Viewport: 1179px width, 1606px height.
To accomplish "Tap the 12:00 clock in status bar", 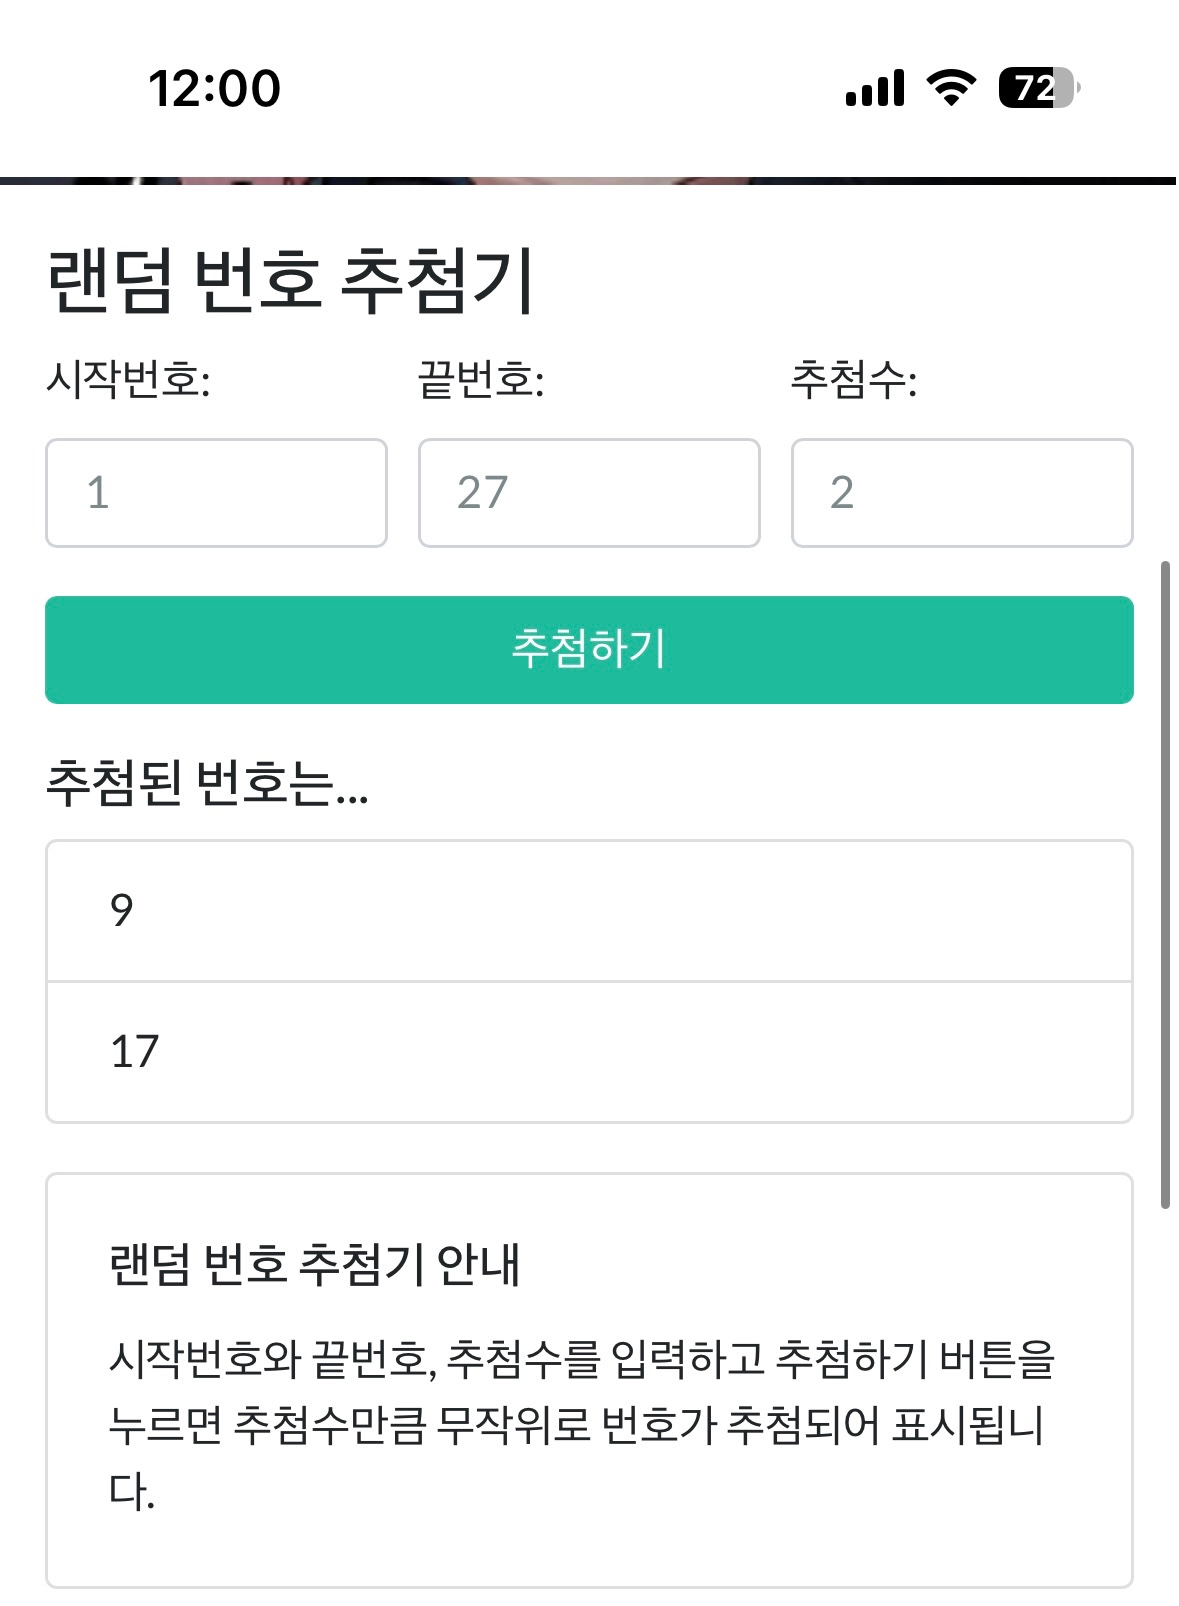I will pyautogui.click(x=214, y=88).
